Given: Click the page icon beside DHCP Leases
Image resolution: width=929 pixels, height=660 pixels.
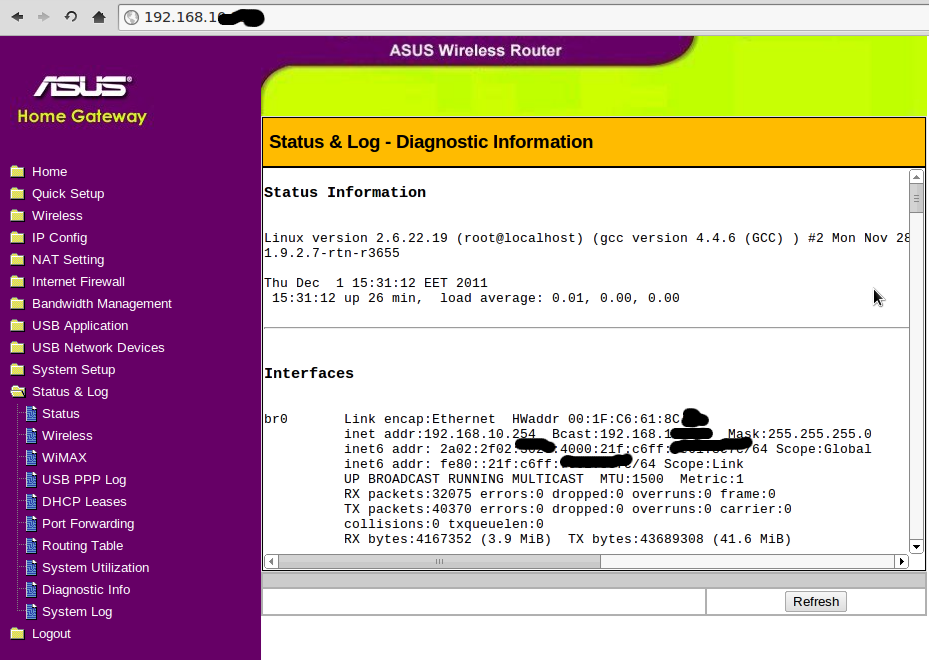Looking at the screenshot, I should (31, 502).
